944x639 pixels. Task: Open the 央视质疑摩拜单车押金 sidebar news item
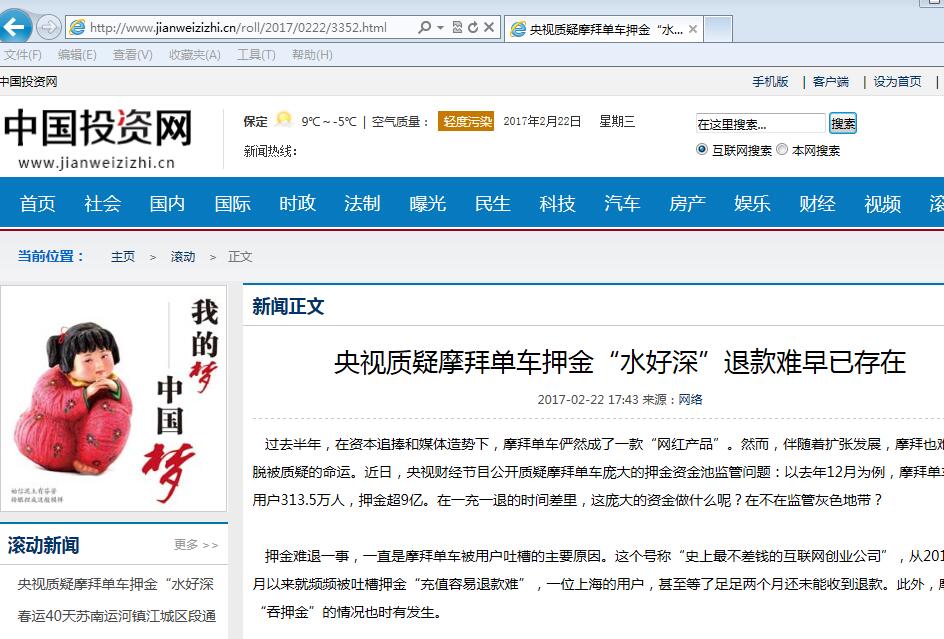(x=116, y=584)
